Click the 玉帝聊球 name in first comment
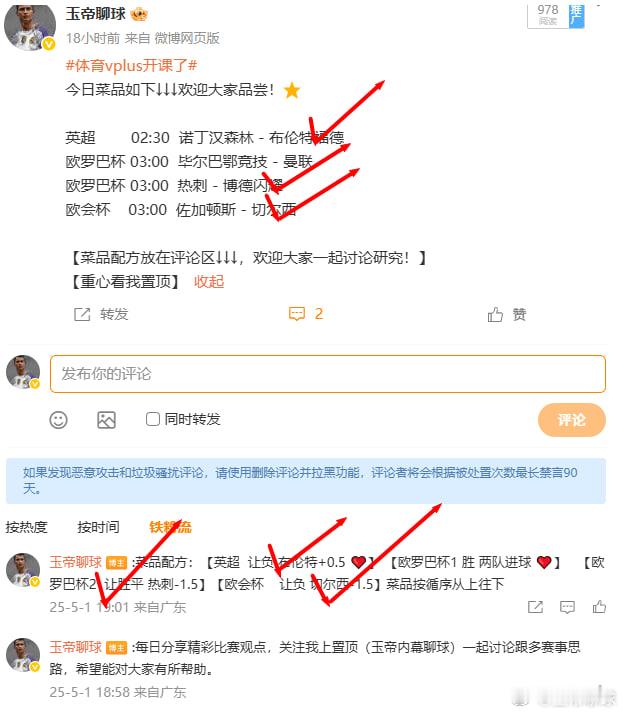 click(x=76, y=562)
